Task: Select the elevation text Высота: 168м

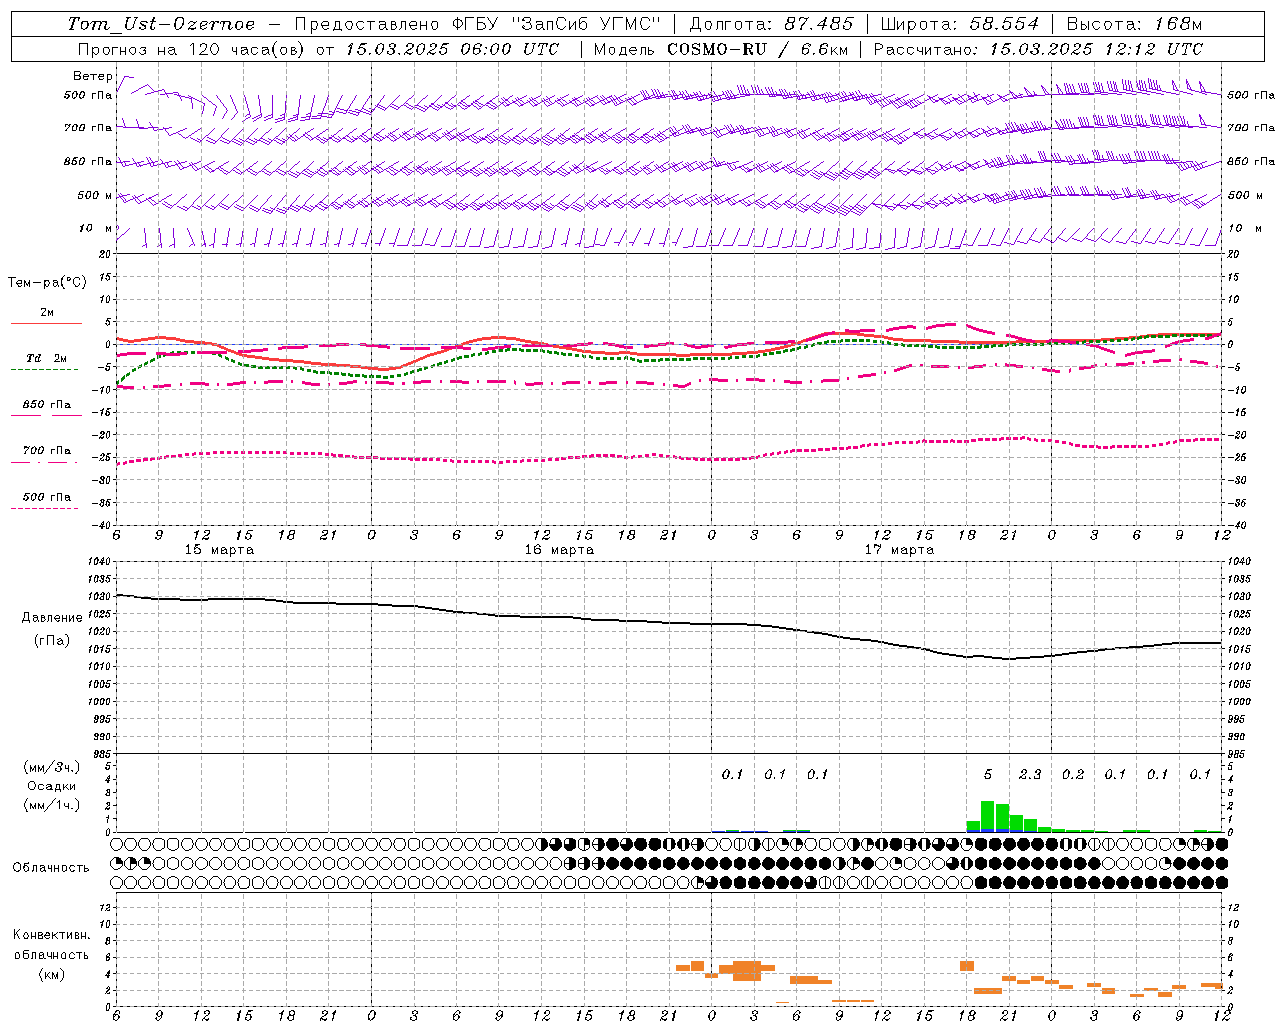Action: [1134, 24]
